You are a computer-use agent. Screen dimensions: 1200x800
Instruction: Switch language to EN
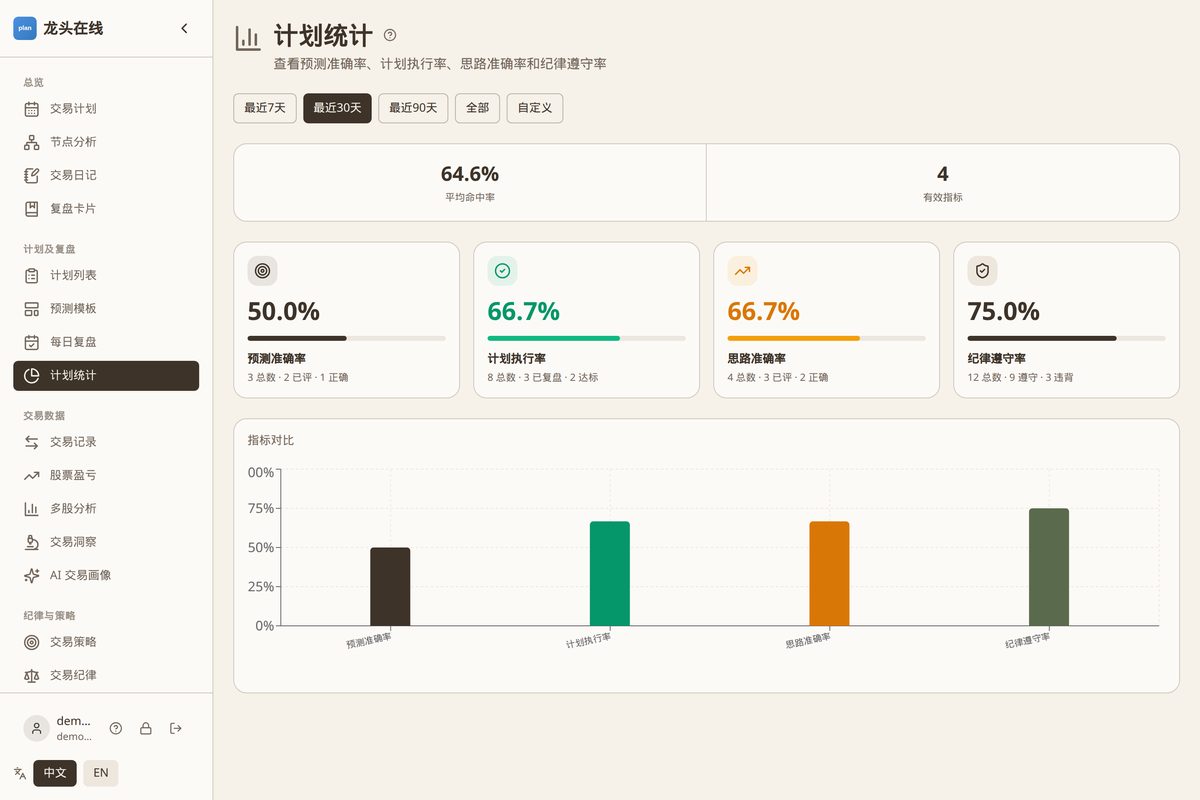point(101,773)
